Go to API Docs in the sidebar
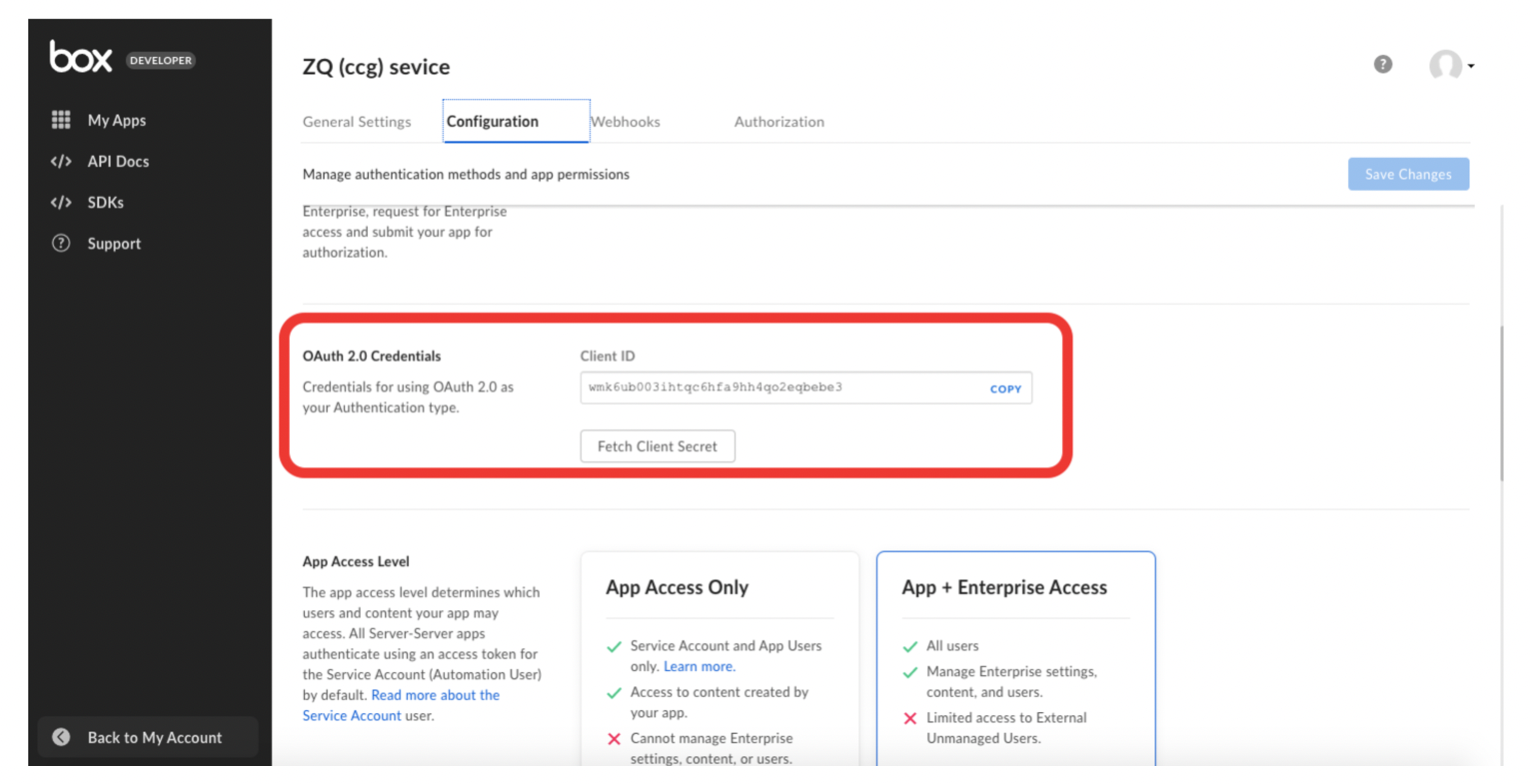Viewport: 1530px width, 784px height. tap(118, 161)
